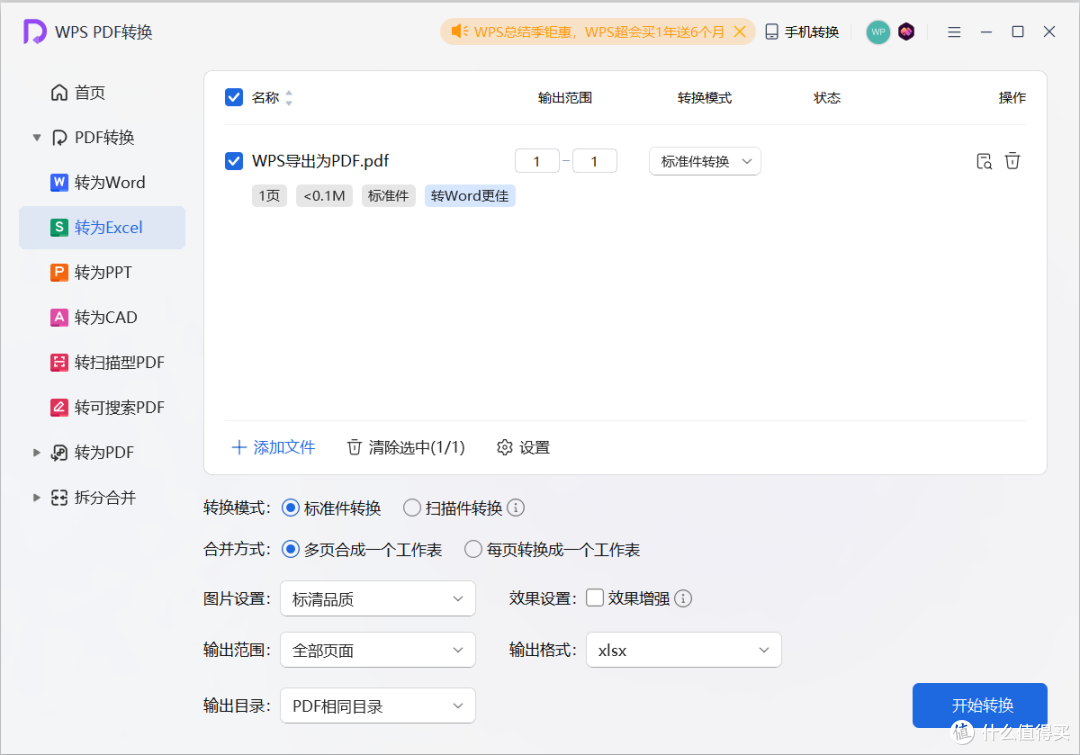1080x755 pixels.
Task: Open the 输出格式 xlsx dropdown
Action: 683,650
